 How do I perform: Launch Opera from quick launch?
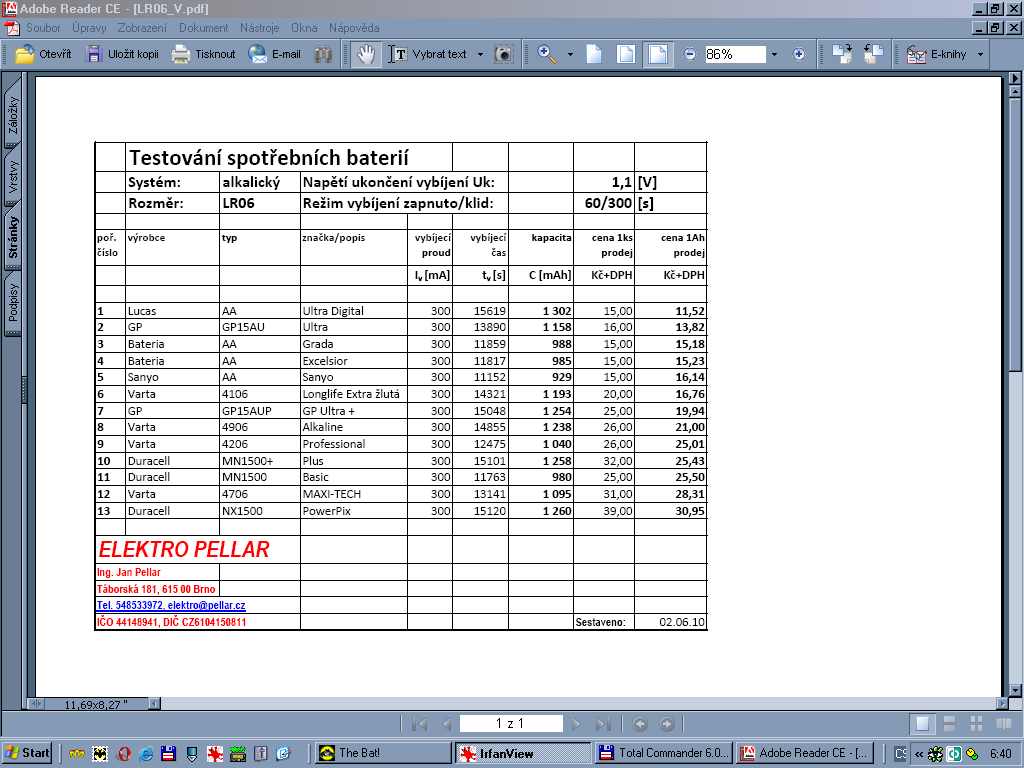[123, 754]
